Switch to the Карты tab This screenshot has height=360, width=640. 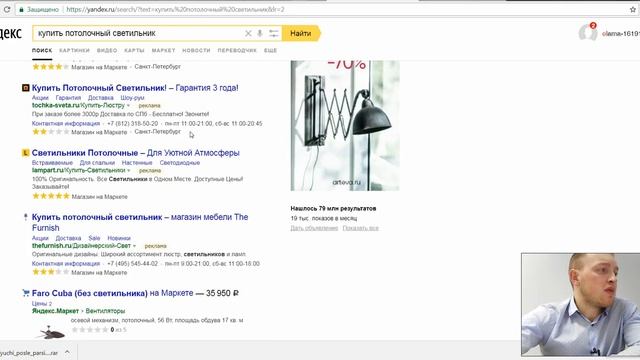point(134,51)
